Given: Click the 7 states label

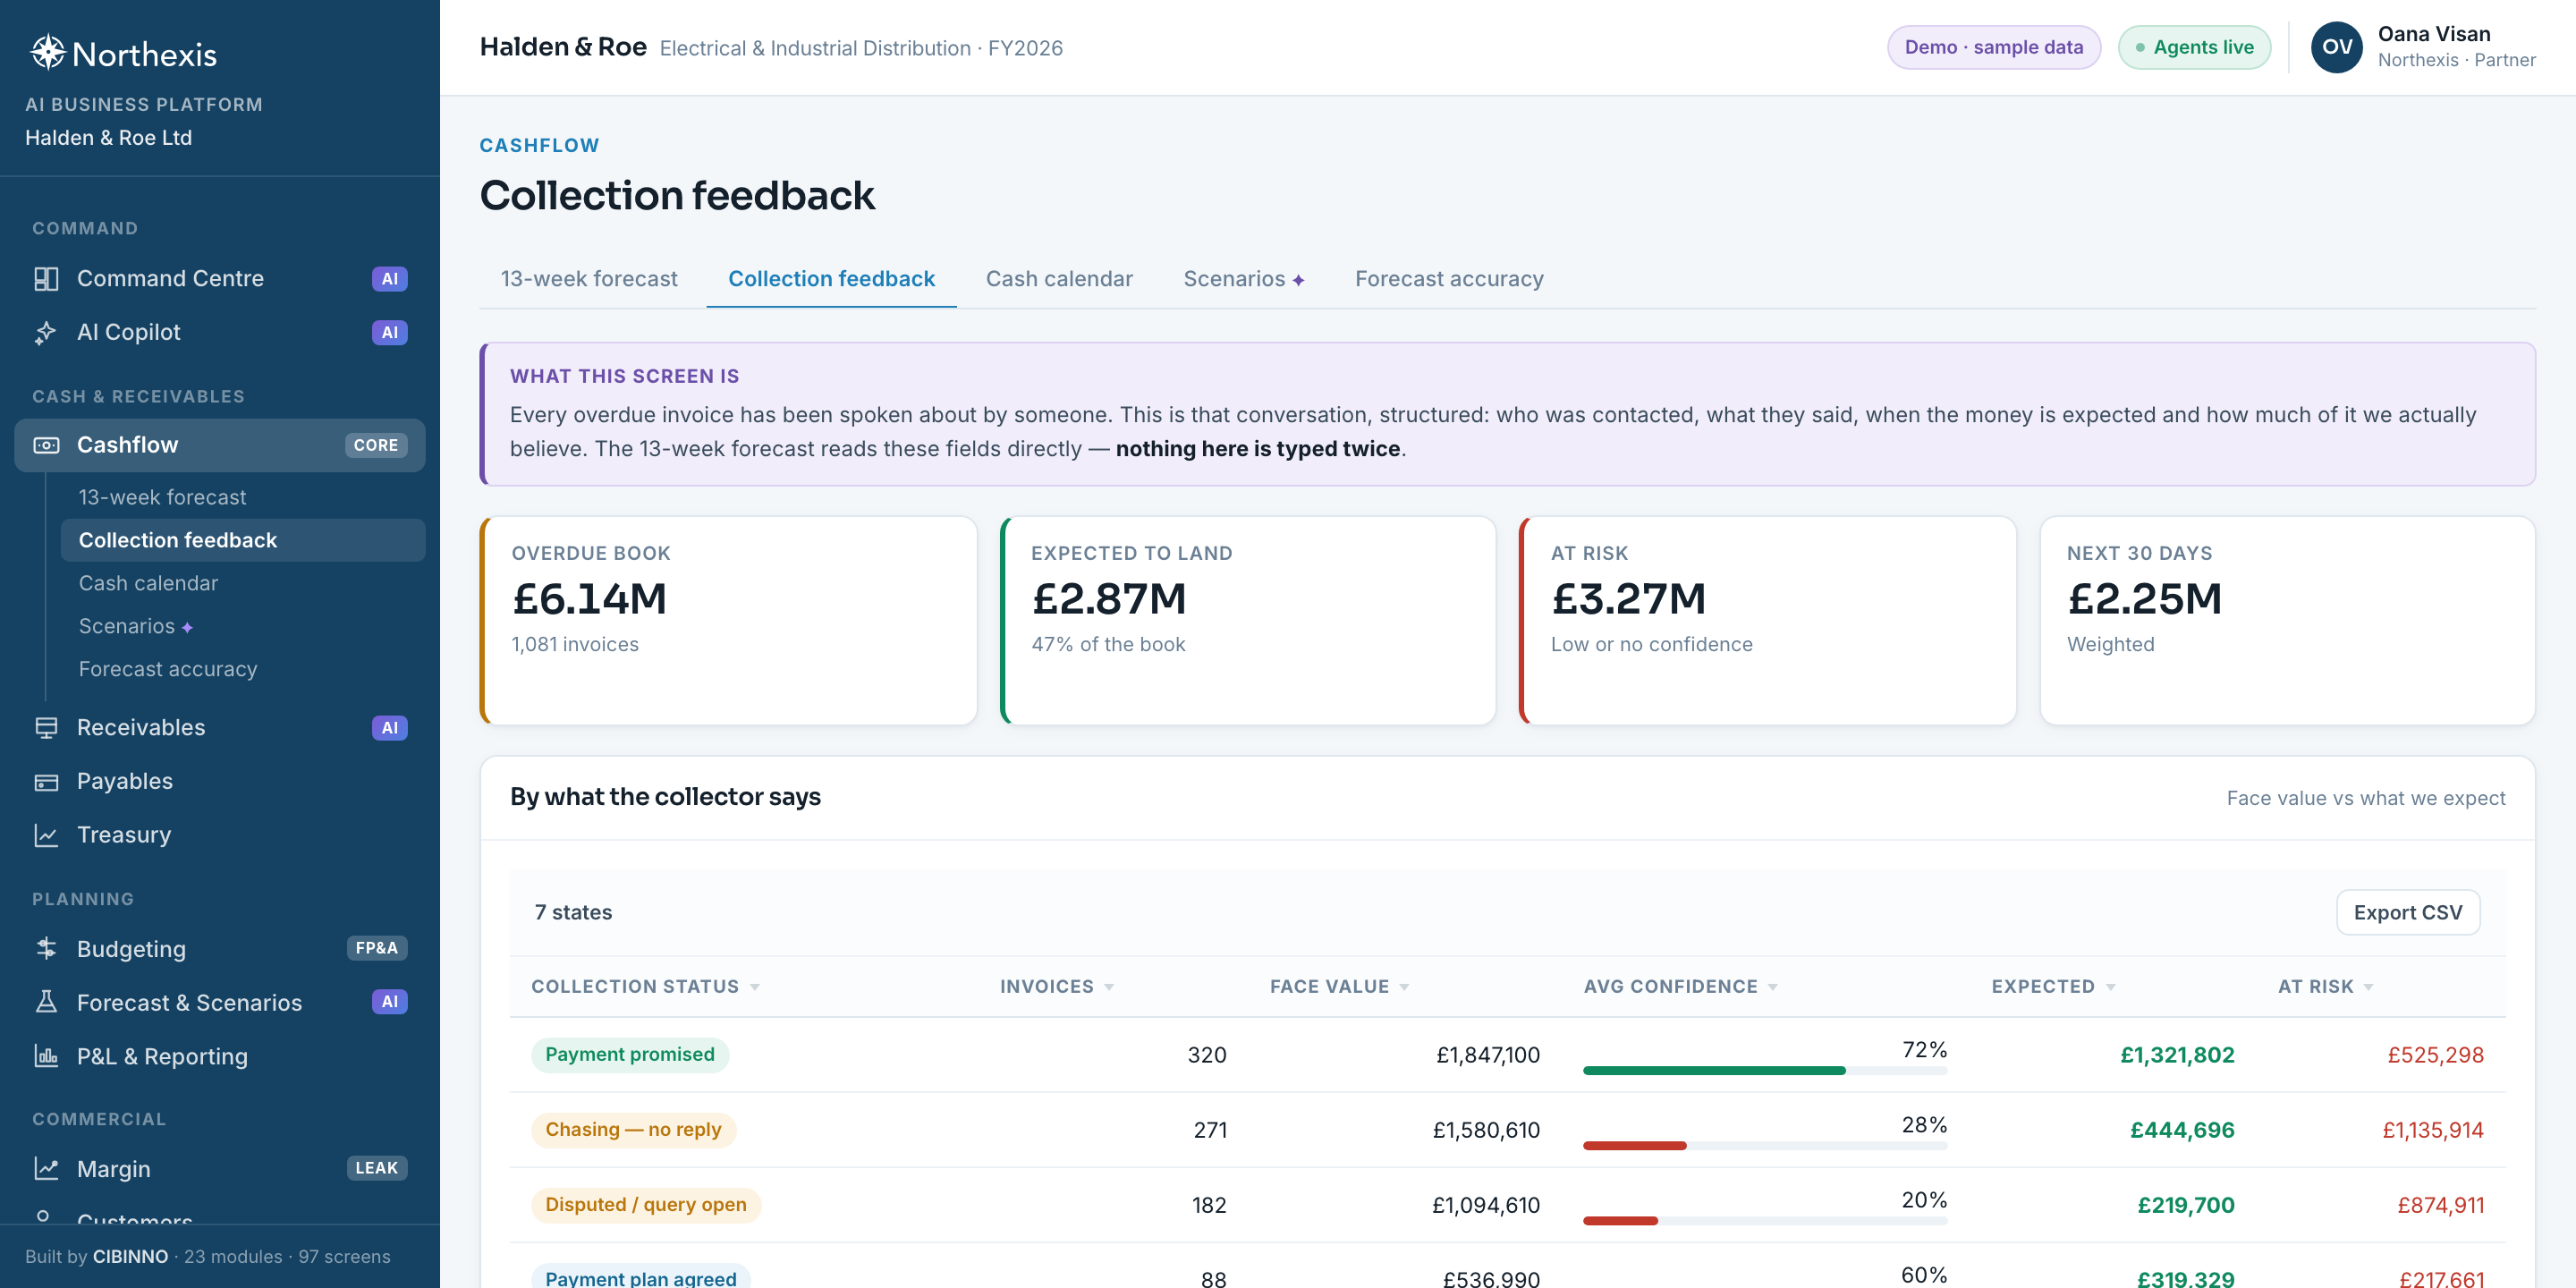Looking at the screenshot, I should point(573,912).
